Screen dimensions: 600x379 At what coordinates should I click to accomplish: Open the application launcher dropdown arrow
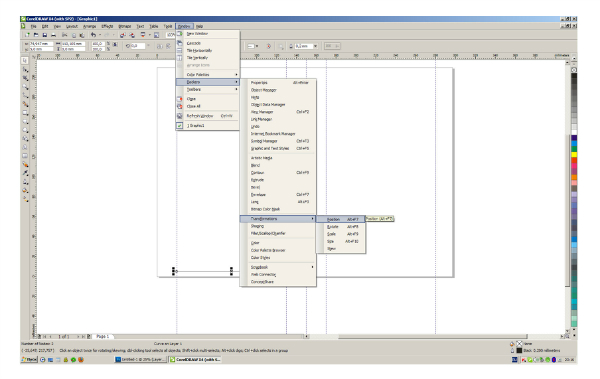point(150,35)
